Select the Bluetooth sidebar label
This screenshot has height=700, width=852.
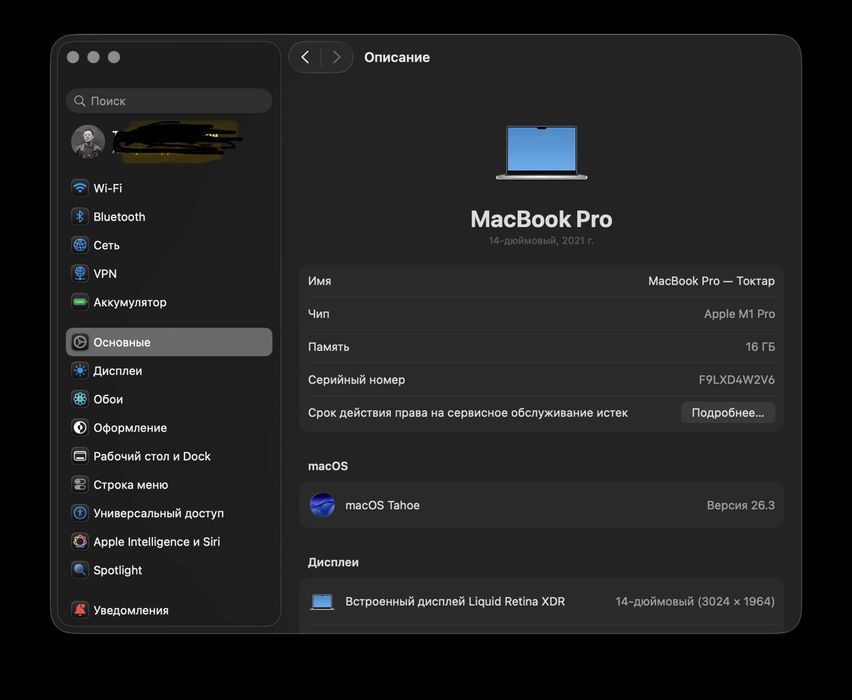click(119, 217)
